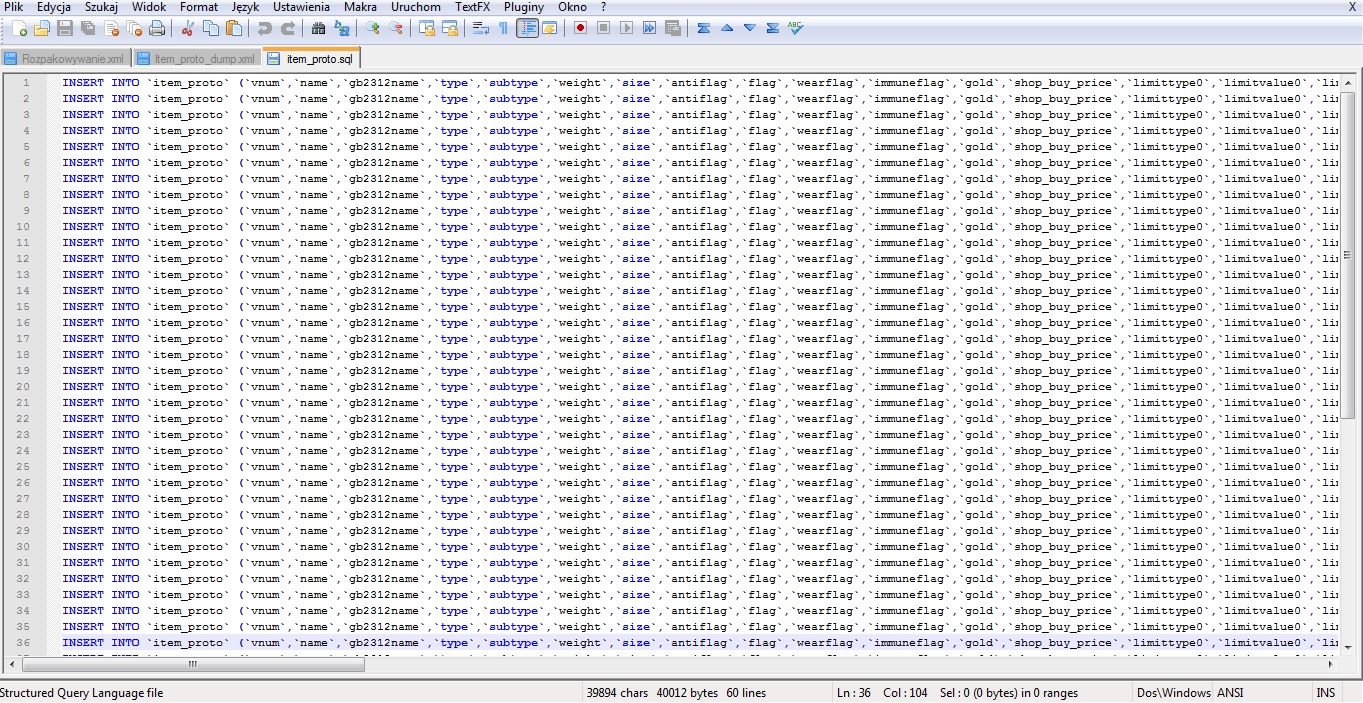This screenshot has height=703, width=1363.
Task: Open the TextFX menu
Action: (472, 7)
